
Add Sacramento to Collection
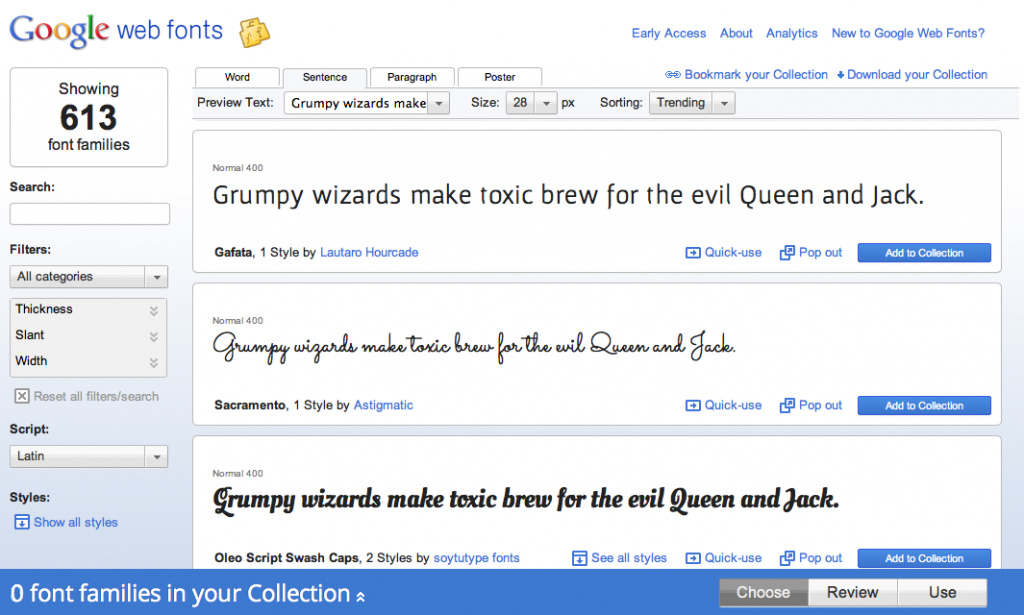pos(924,405)
